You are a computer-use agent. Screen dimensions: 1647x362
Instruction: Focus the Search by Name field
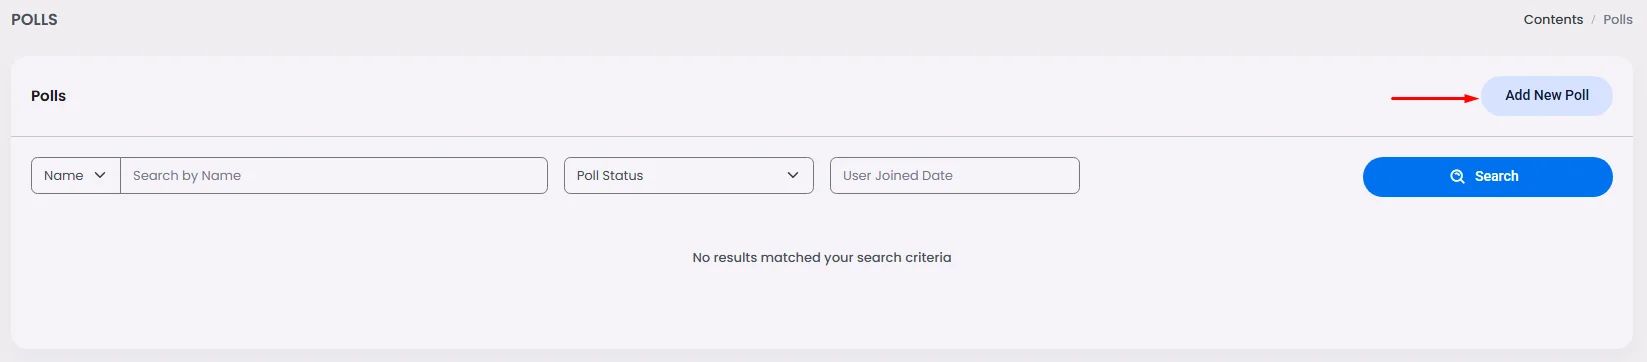[x=334, y=175]
